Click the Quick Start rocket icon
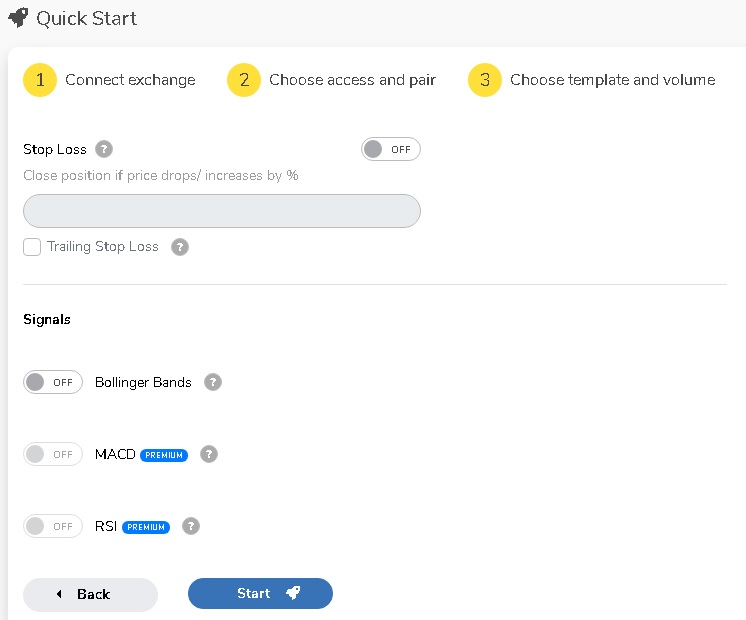Viewport: 746px width, 620px height. (19, 18)
